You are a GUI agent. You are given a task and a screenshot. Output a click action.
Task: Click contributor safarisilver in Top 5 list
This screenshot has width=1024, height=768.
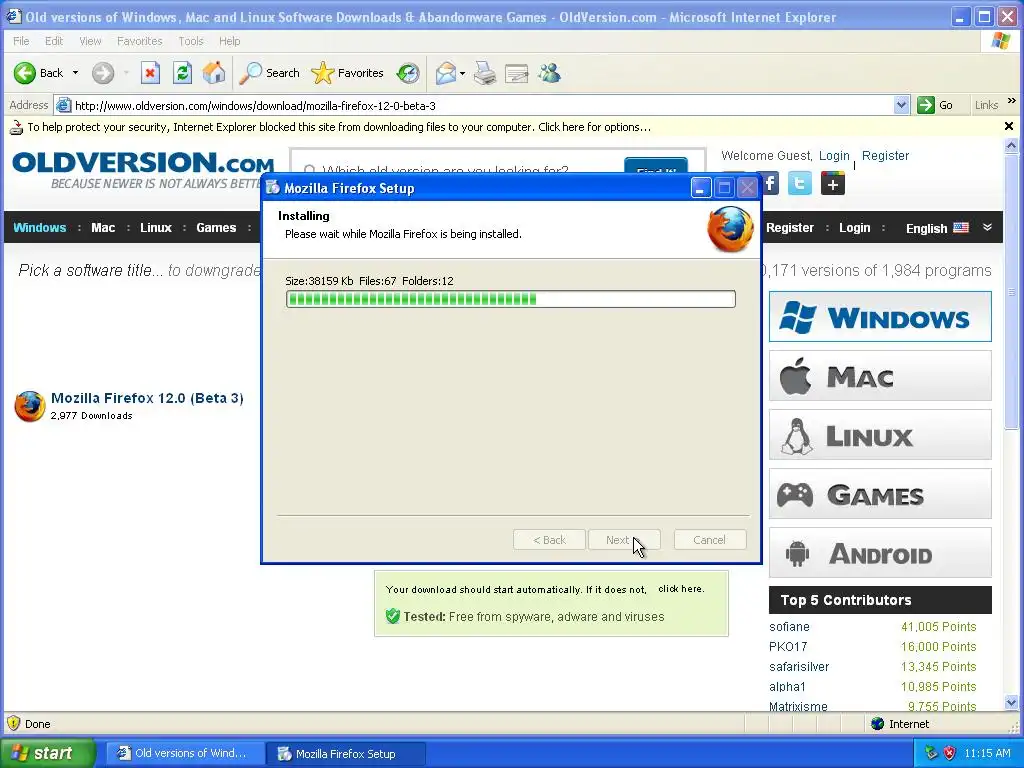pyautogui.click(x=799, y=666)
